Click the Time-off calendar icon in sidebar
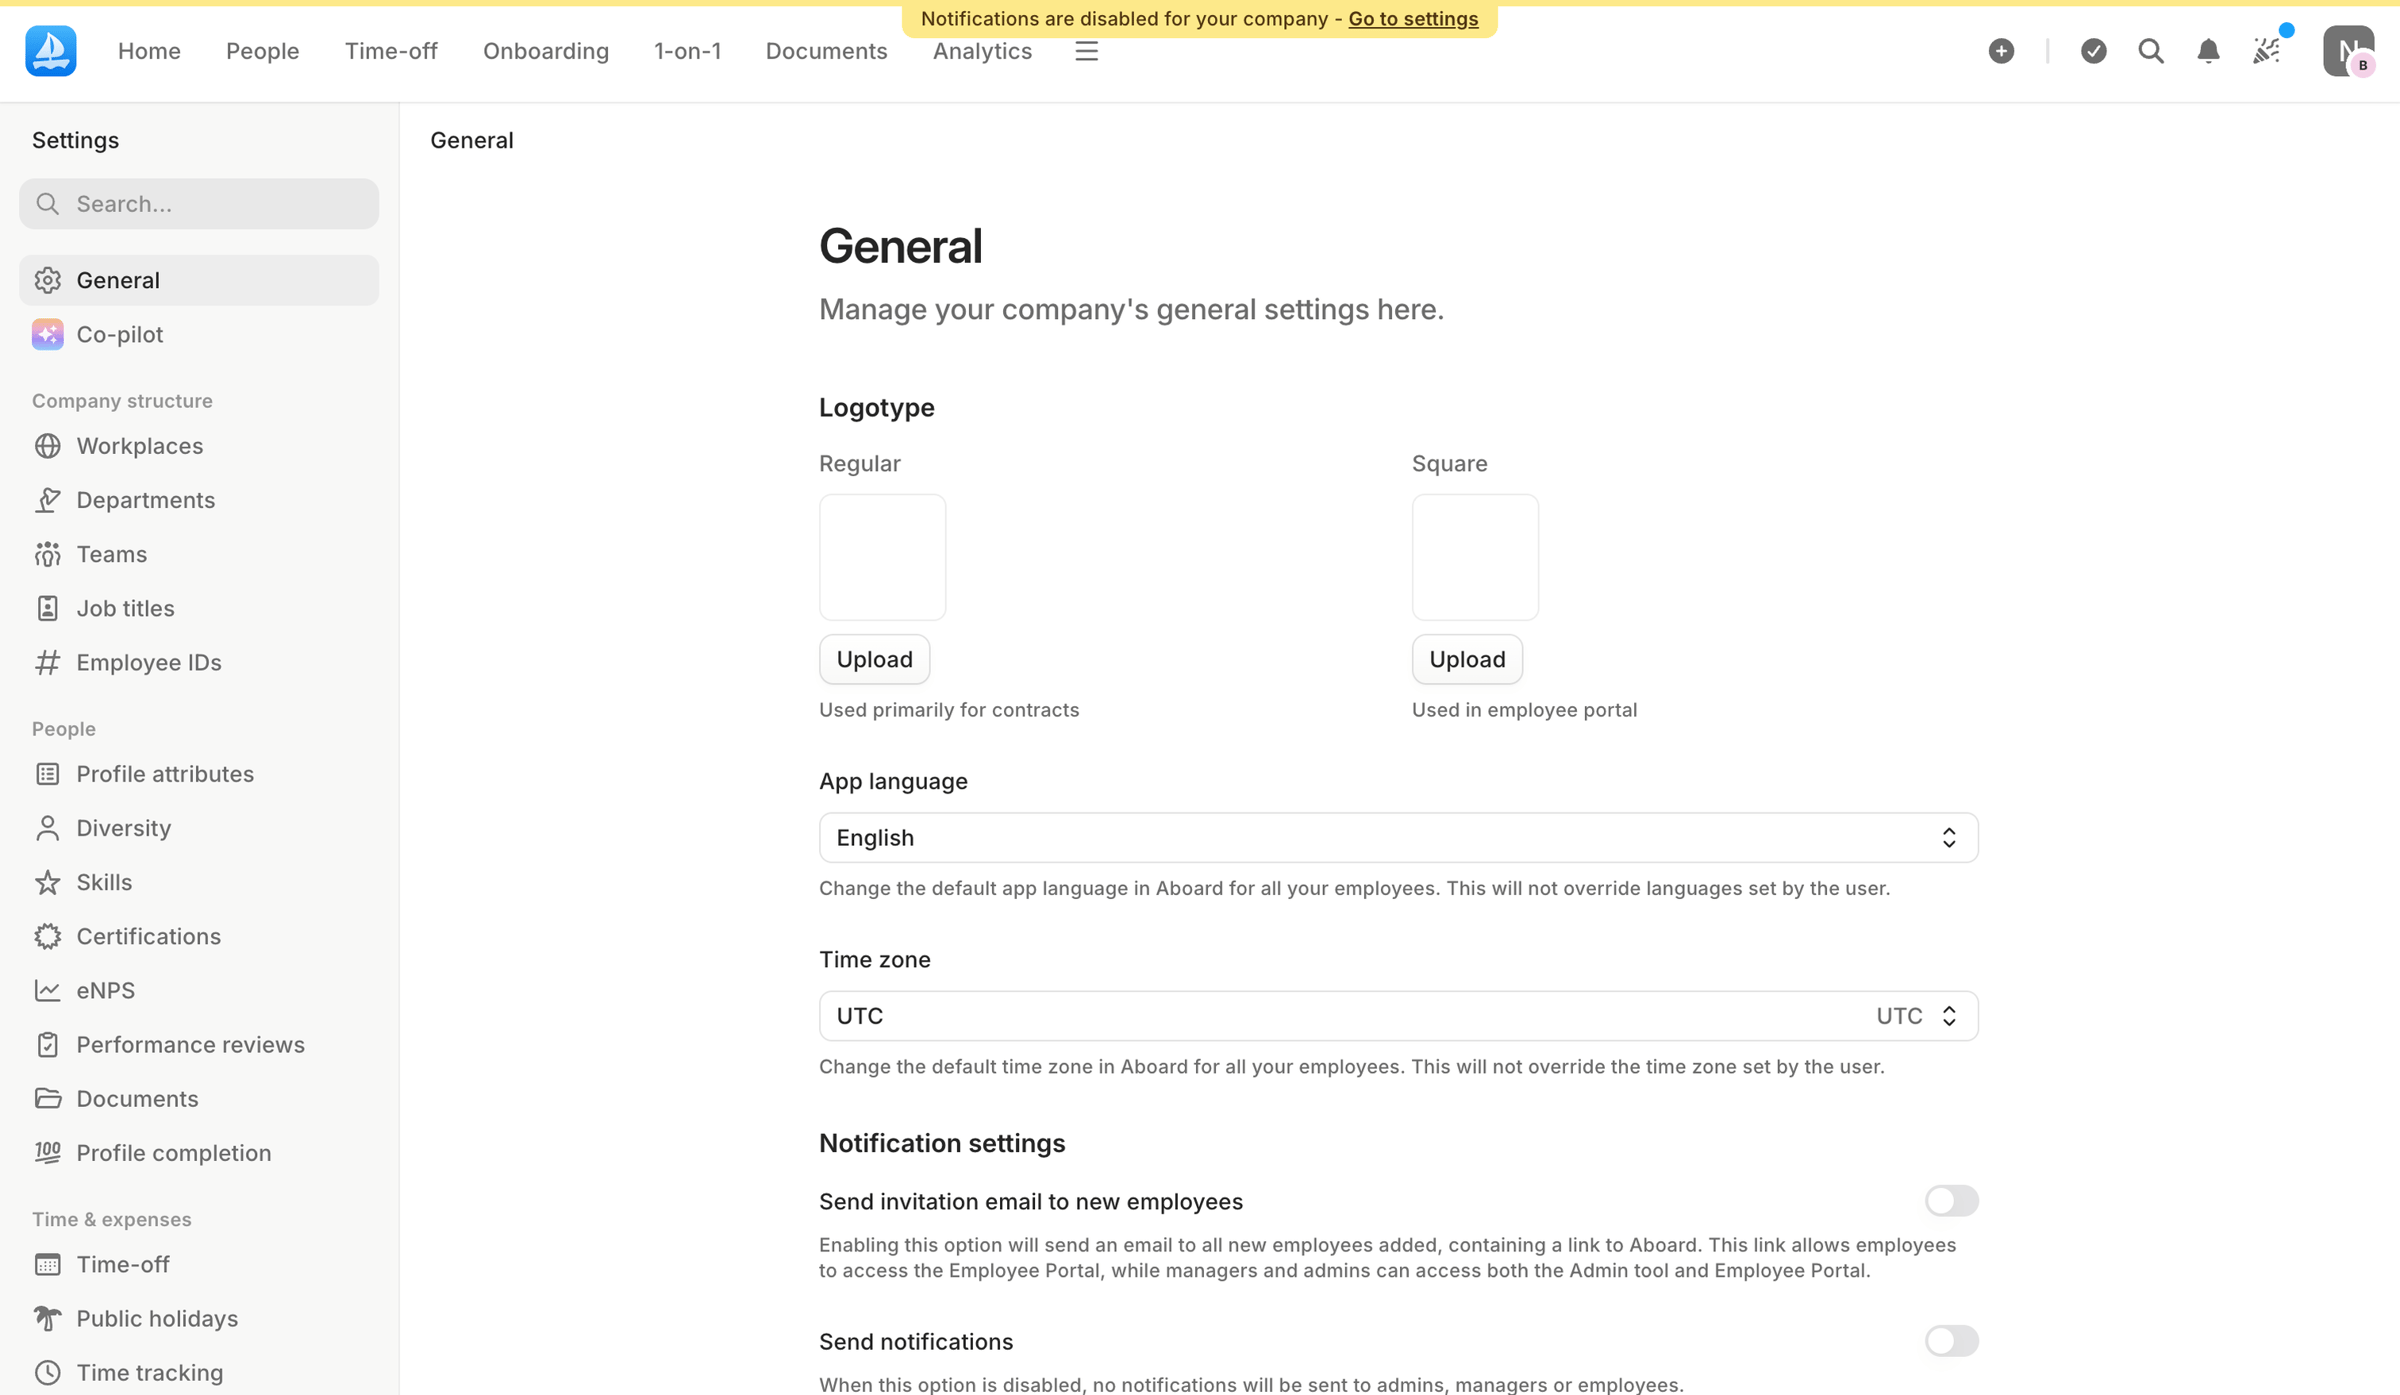The image size is (2400, 1395). coord(47,1264)
